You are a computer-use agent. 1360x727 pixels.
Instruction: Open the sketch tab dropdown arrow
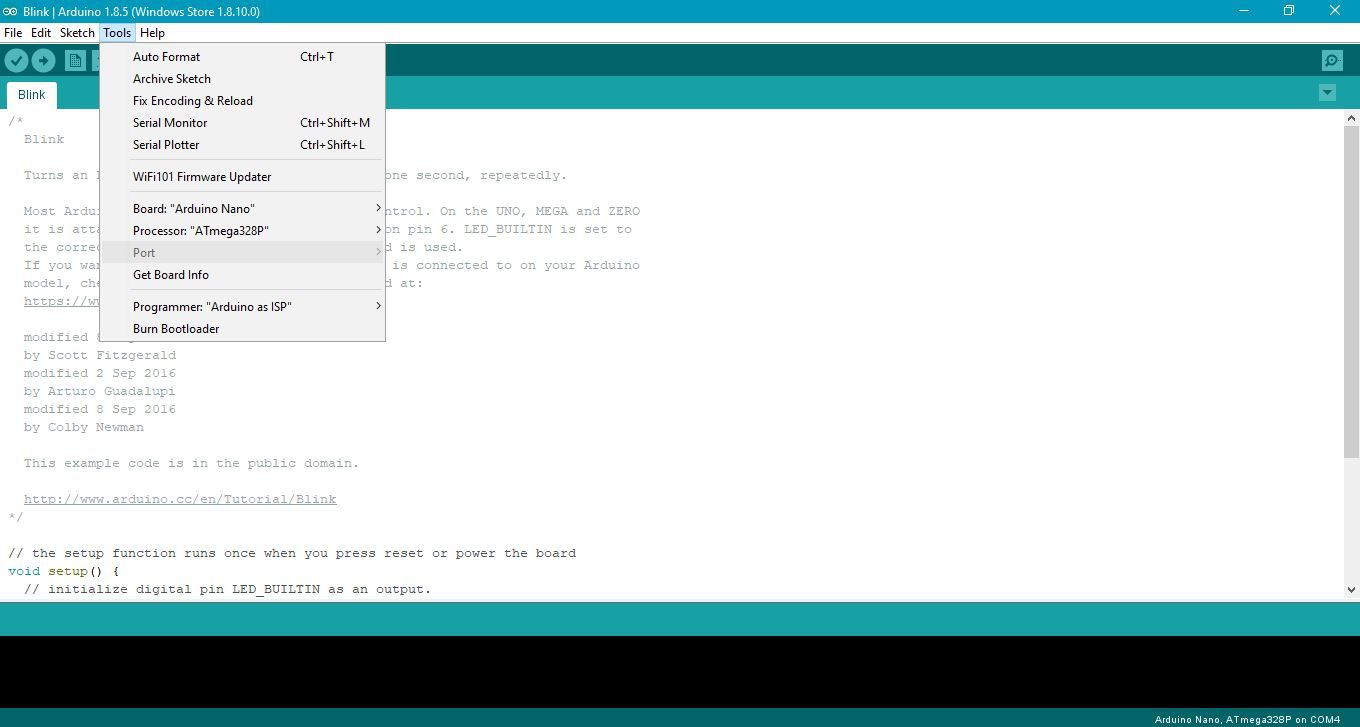1327,91
